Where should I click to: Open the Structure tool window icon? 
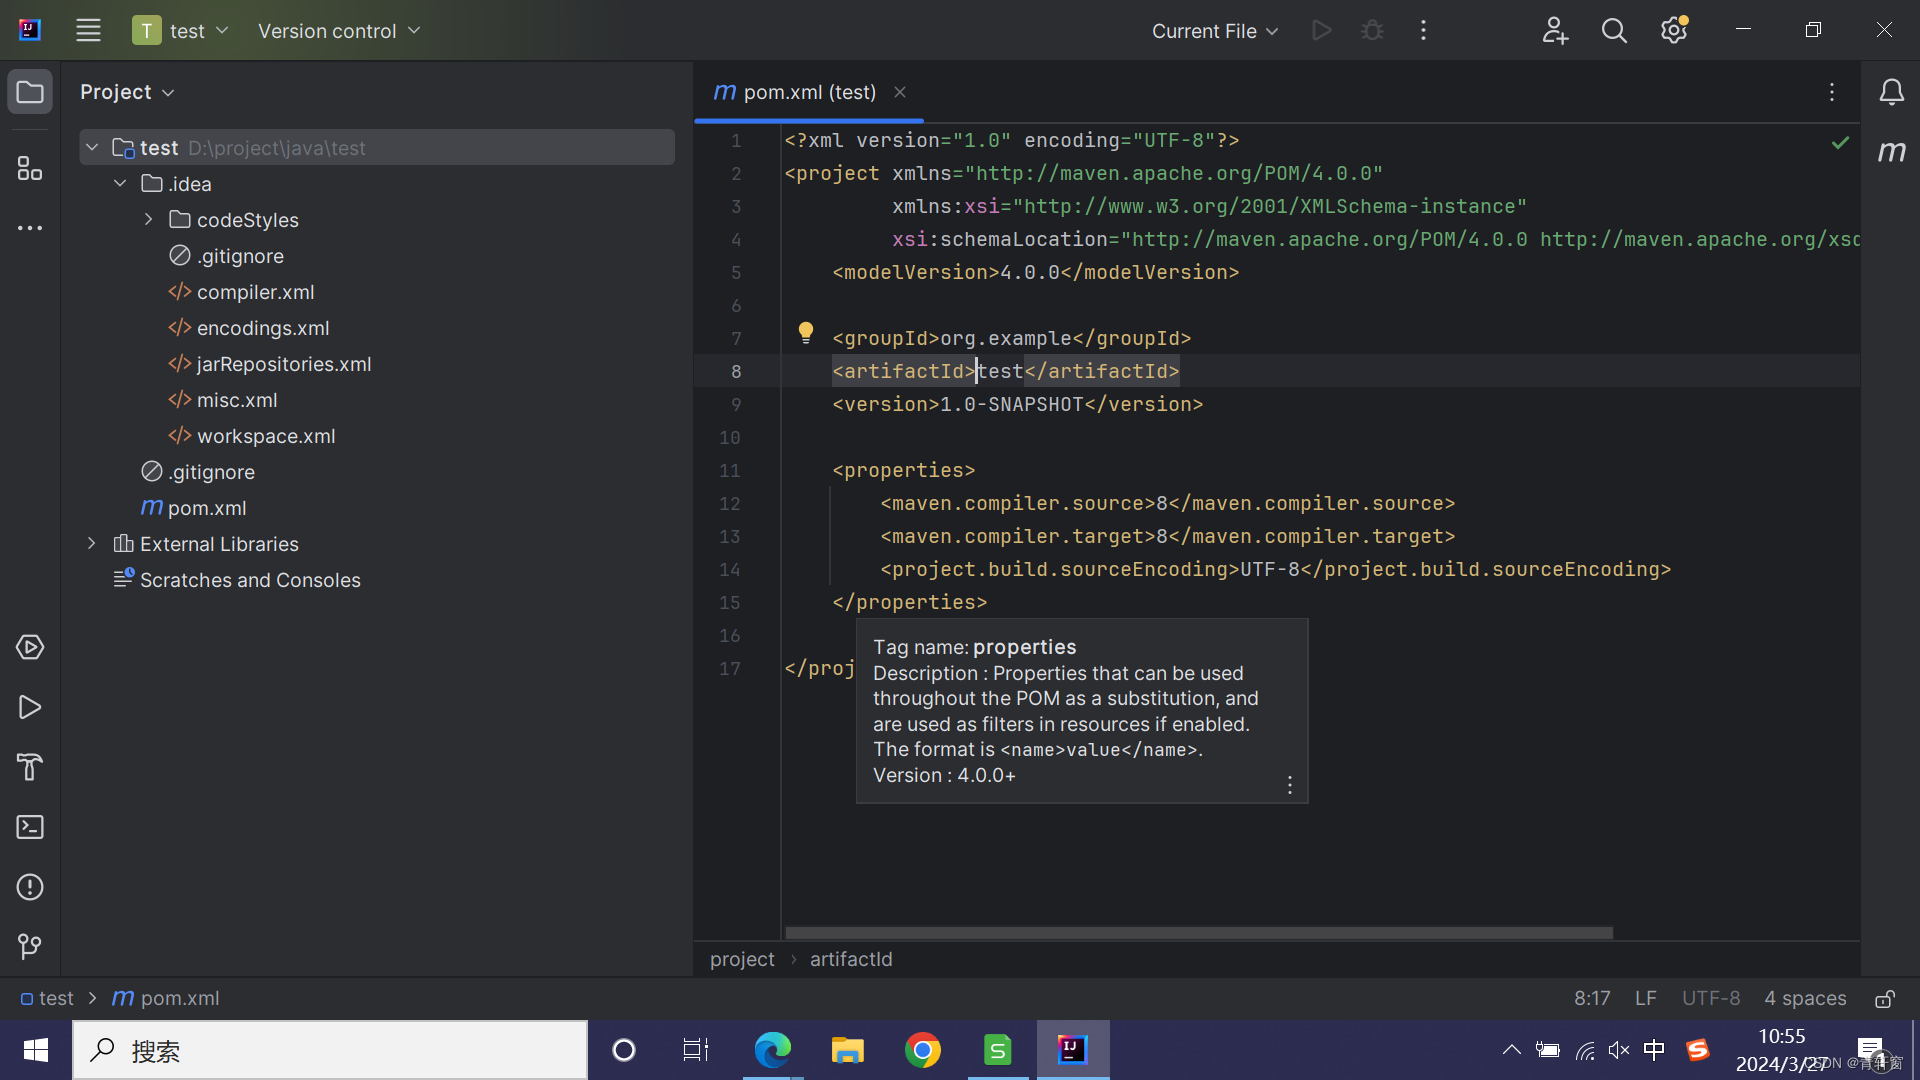pyautogui.click(x=30, y=168)
